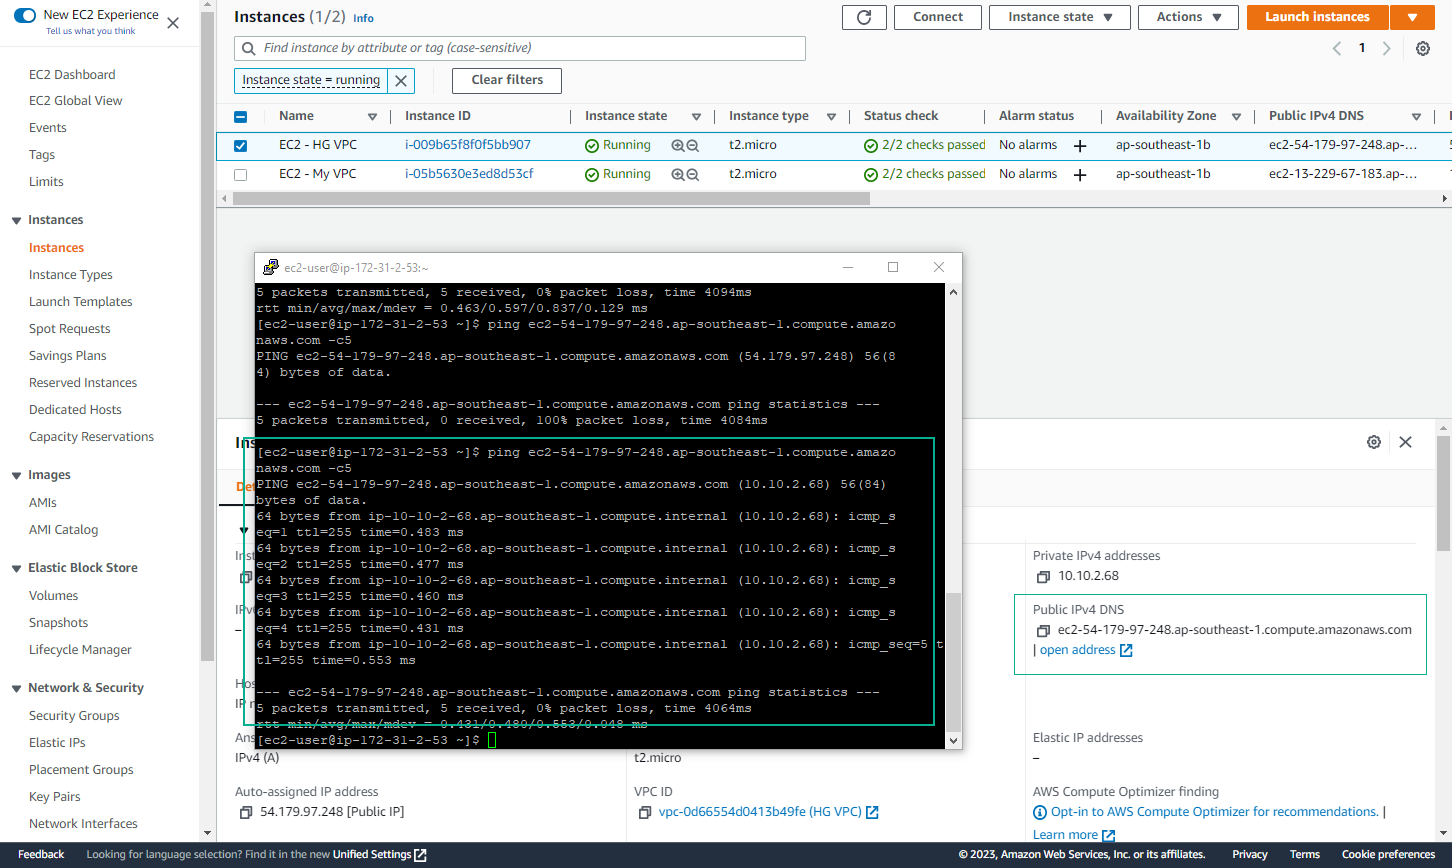Refresh the instances list

(x=864, y=17)
